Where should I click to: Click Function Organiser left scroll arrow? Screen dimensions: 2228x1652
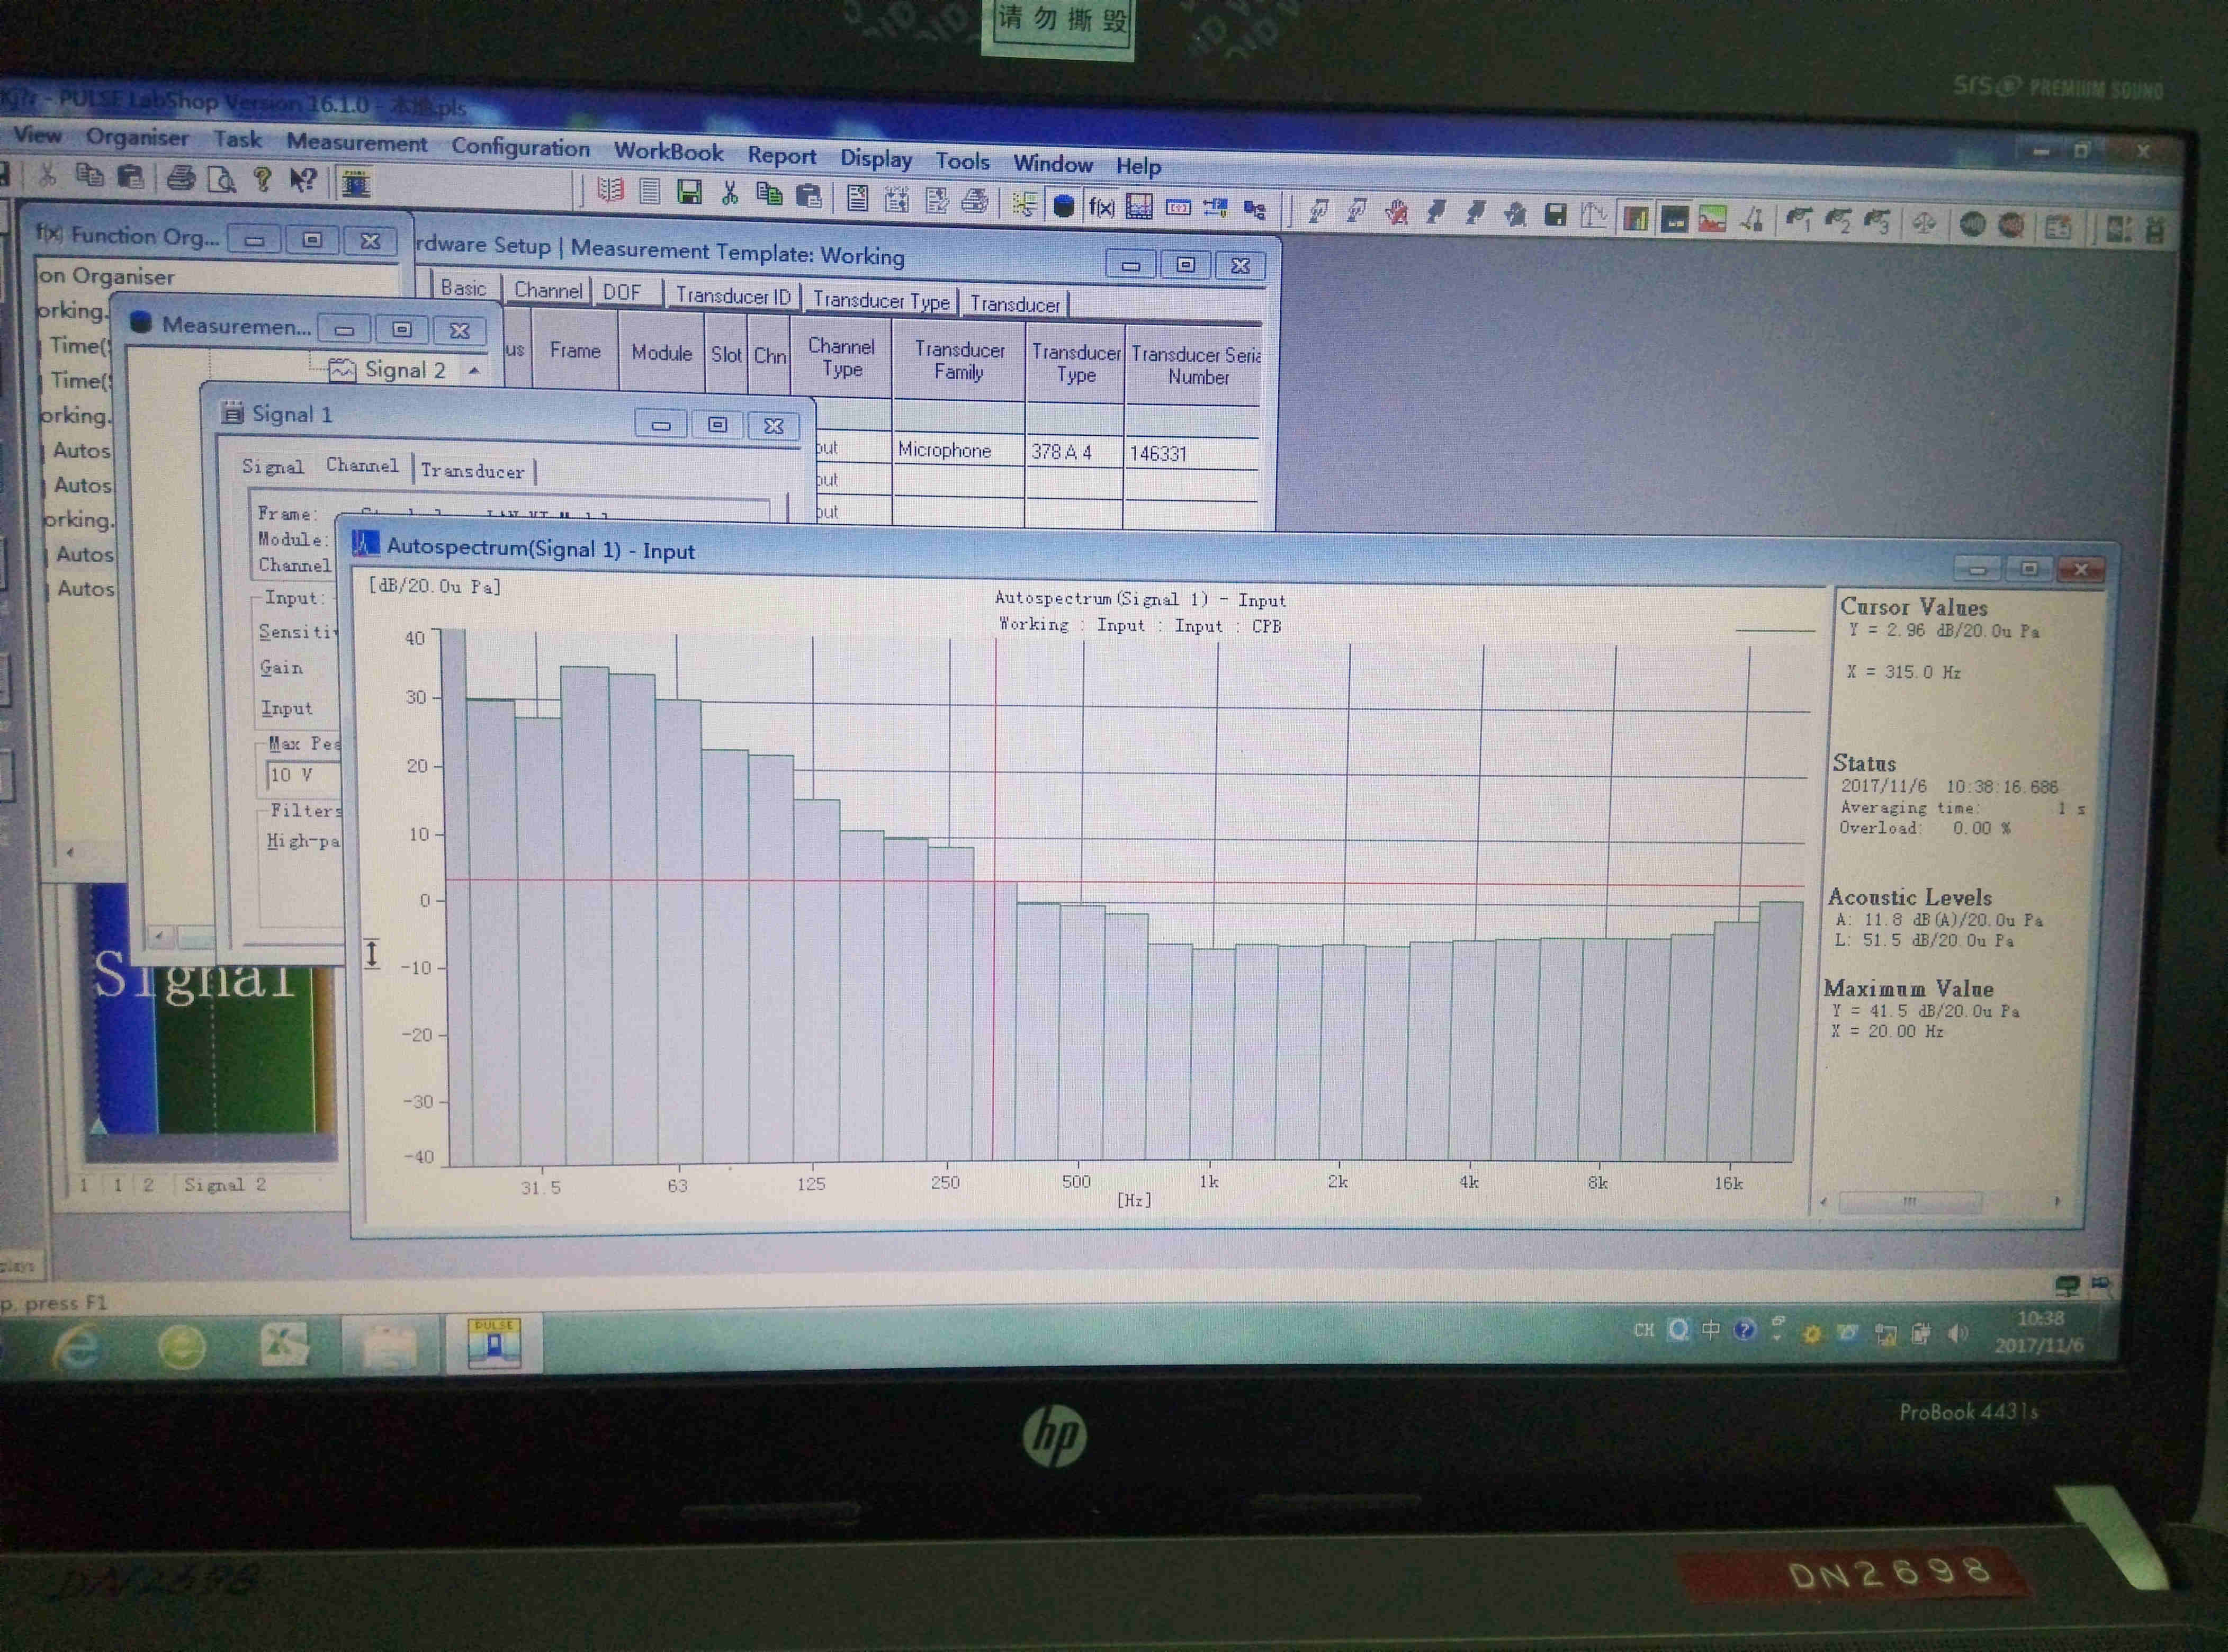click(x=70, y=853)
